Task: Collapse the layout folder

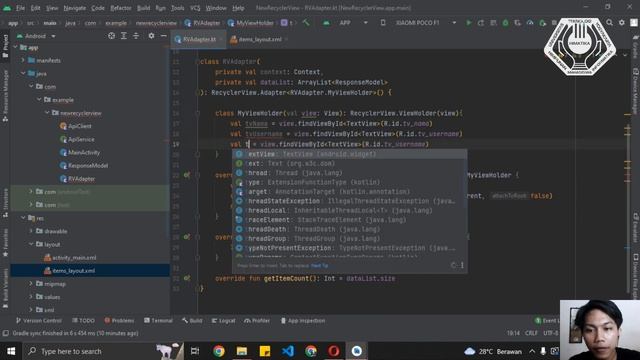Action: tap(31, 244)
